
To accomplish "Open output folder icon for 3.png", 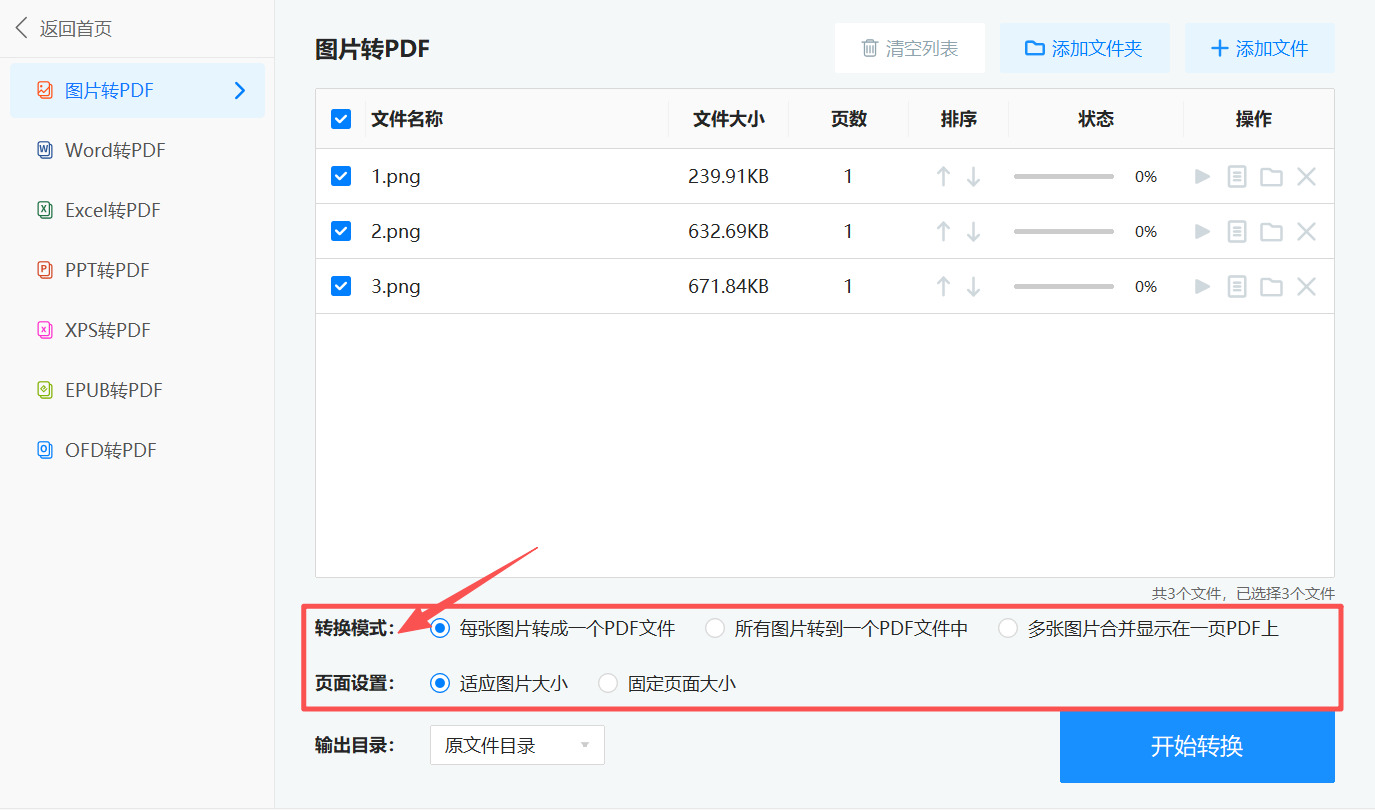I will click(x=1271, y=286).
